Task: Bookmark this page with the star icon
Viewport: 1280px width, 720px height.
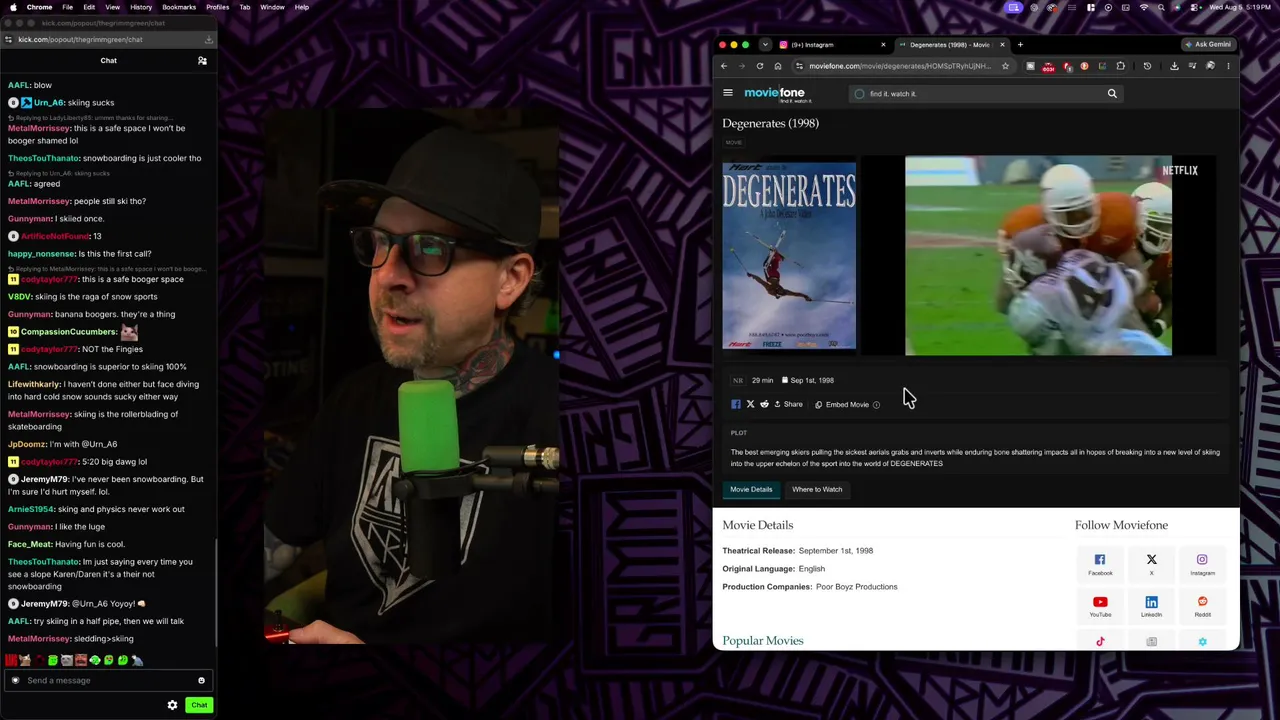Action: coord(1005,66)
